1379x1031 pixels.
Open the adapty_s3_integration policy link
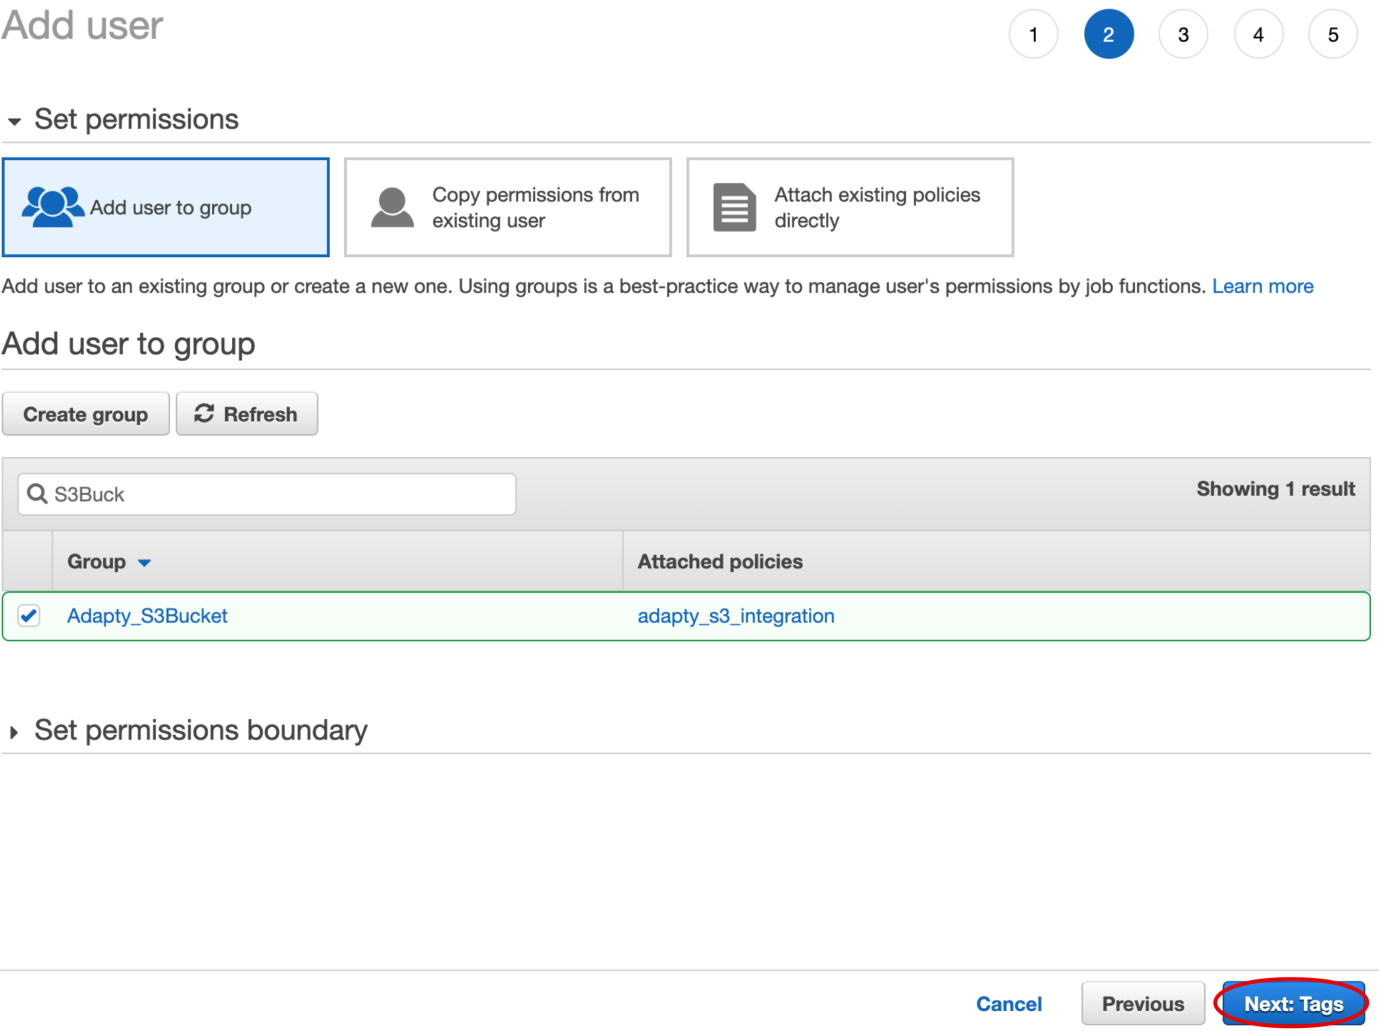tap(735, 616)
